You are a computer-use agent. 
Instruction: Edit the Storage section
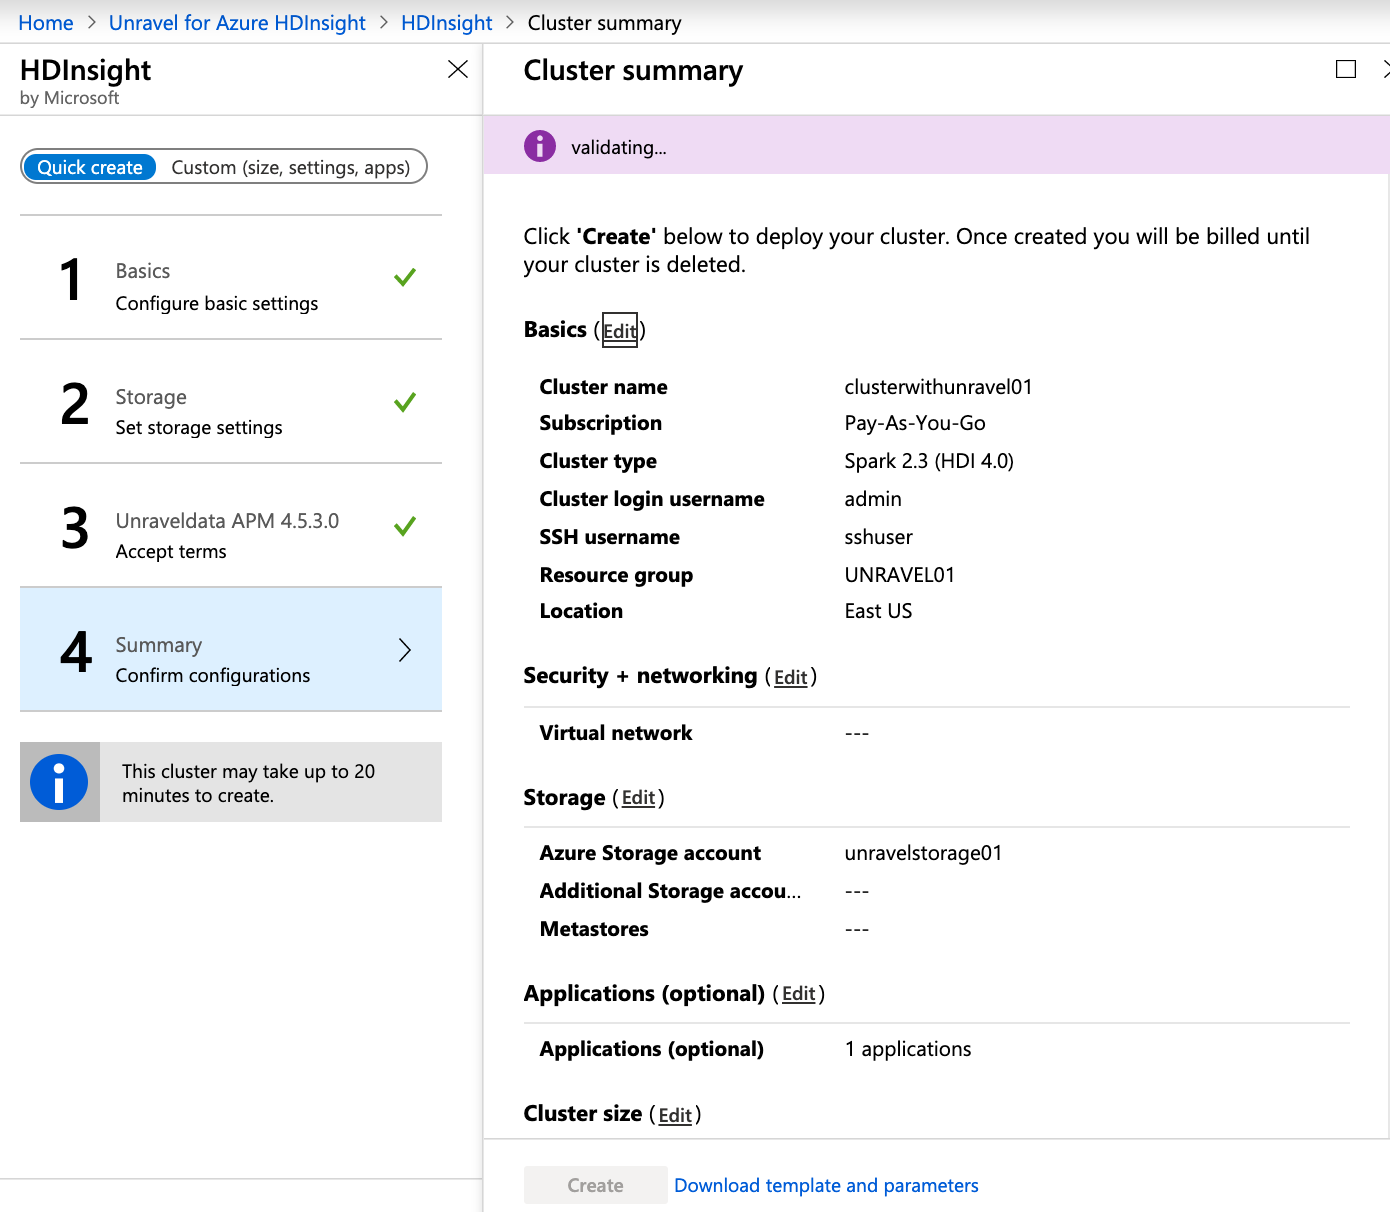pos(639,798)
